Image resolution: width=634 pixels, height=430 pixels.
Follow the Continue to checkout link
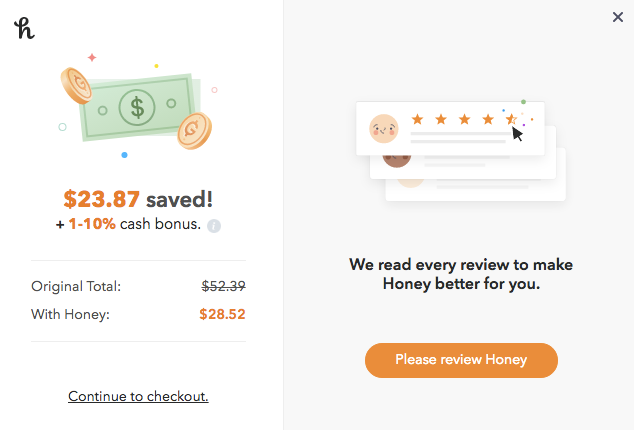point(138,397)
